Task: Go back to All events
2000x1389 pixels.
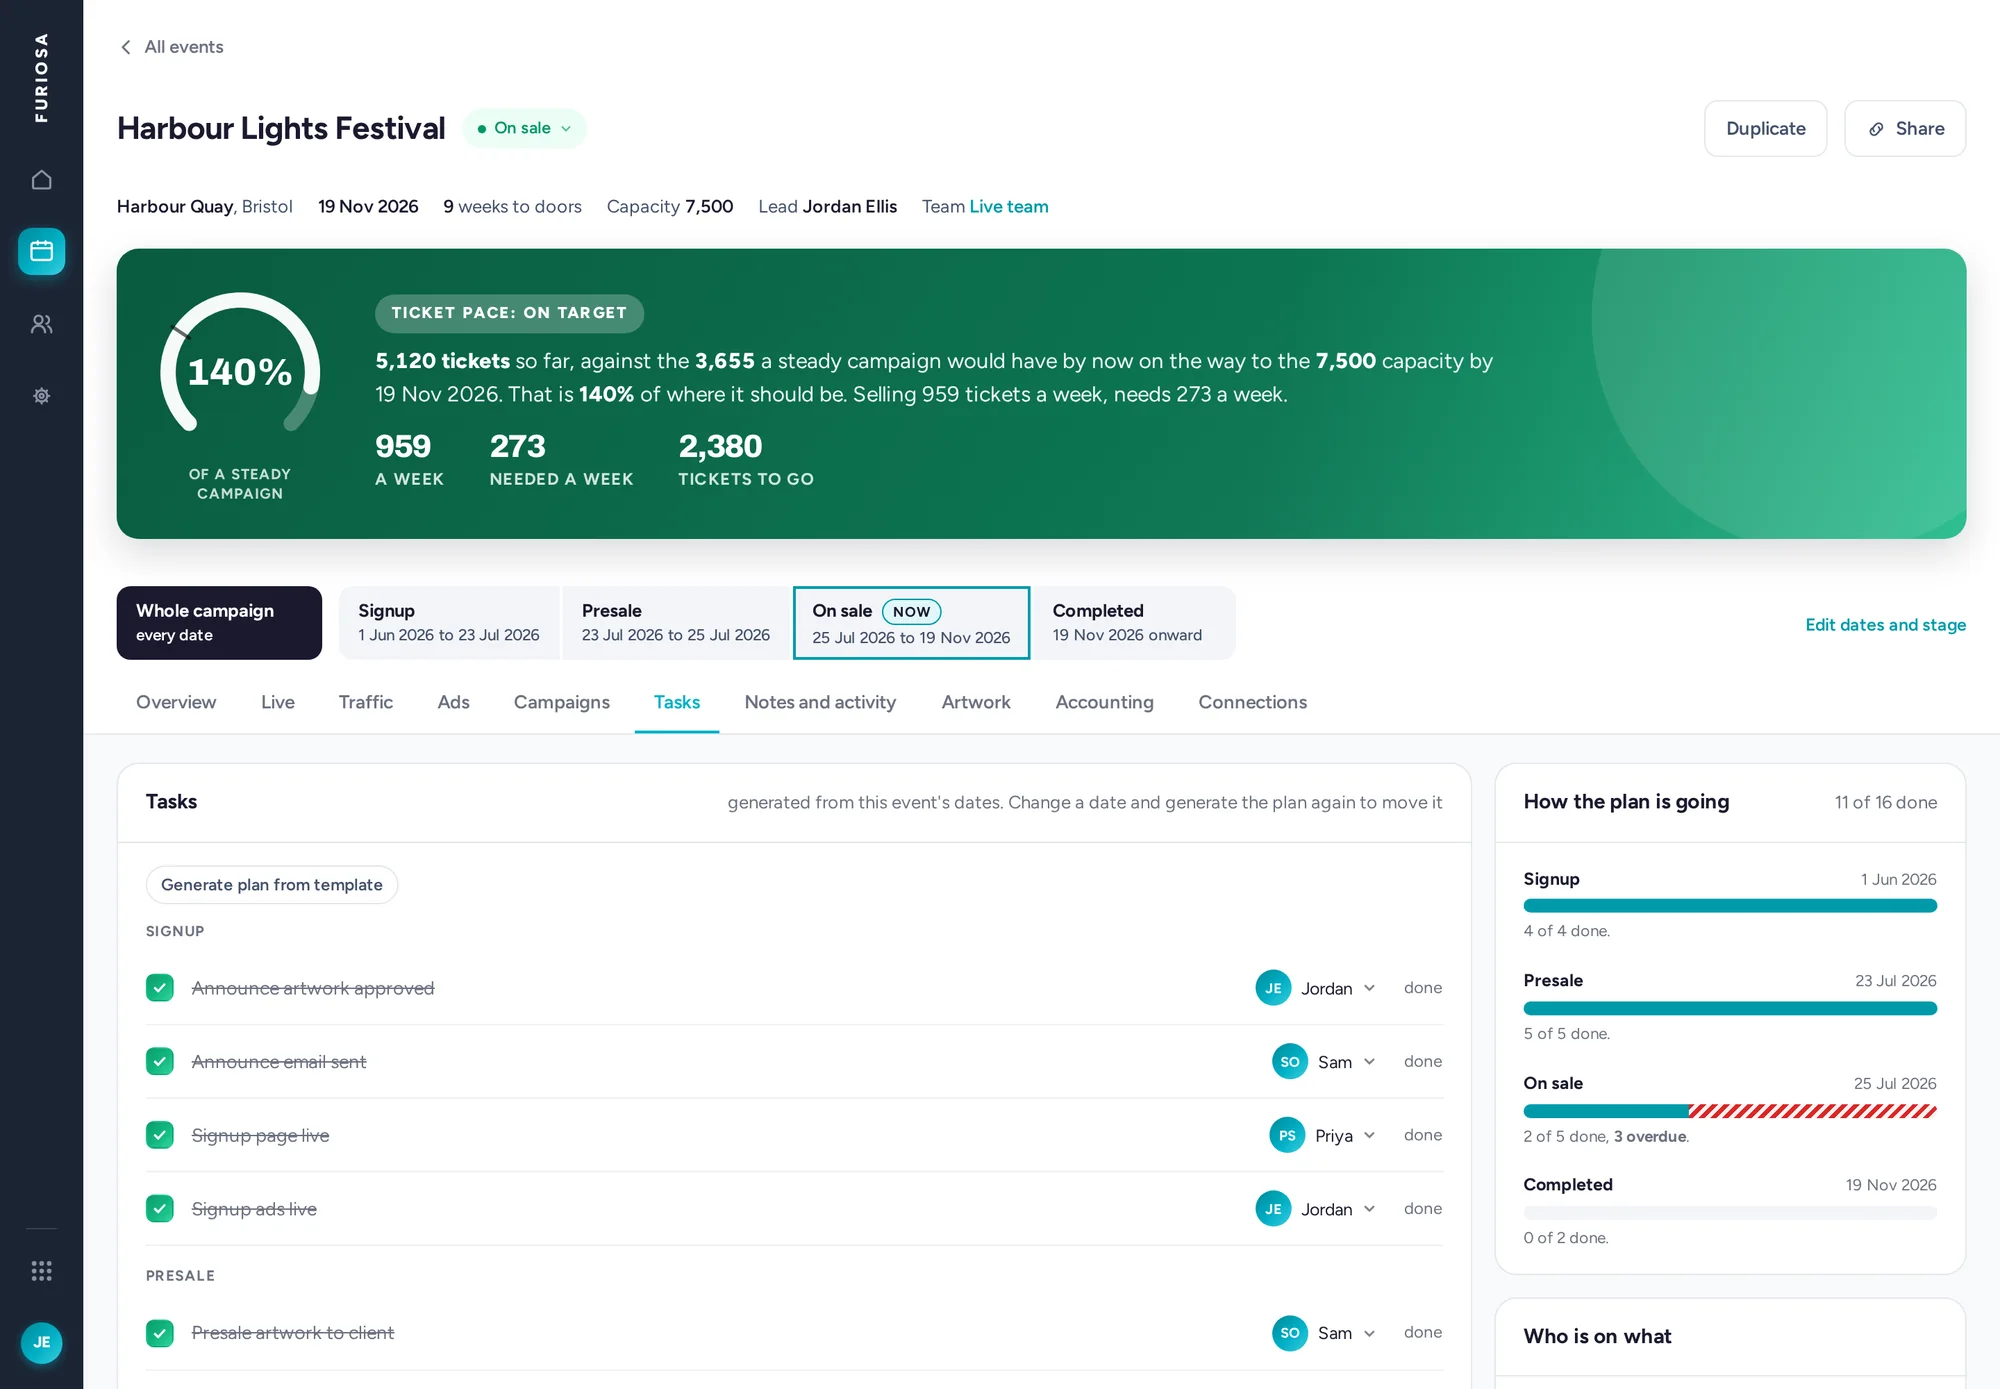Action: tap(172, 47)
